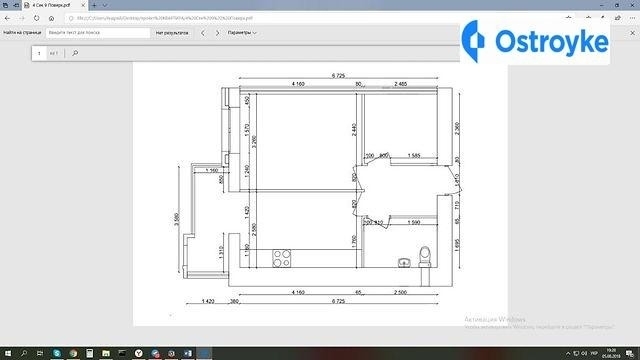Image resolution: width=640 pixels, height=360 pixels.
Task: Click the file address bar URL
Action: (x=165, y=18)
